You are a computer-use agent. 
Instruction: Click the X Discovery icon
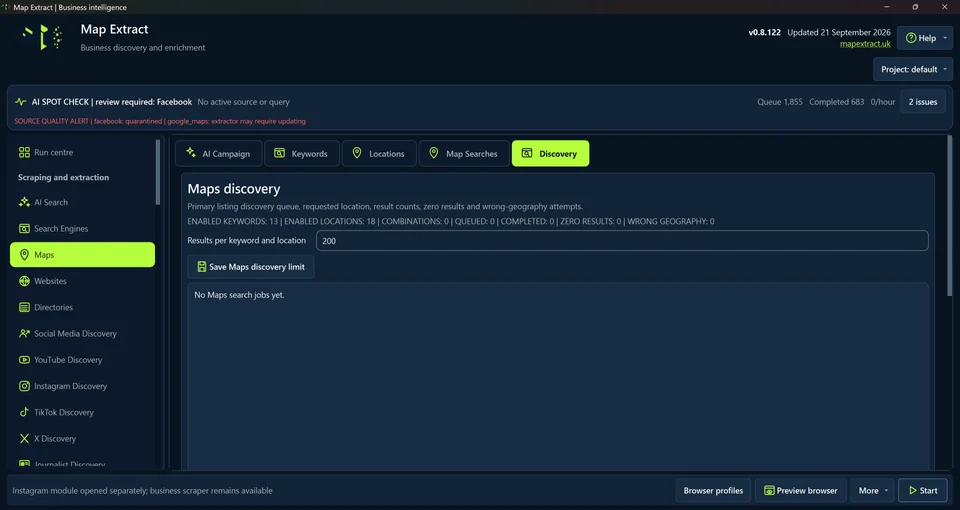coord(24,438)
